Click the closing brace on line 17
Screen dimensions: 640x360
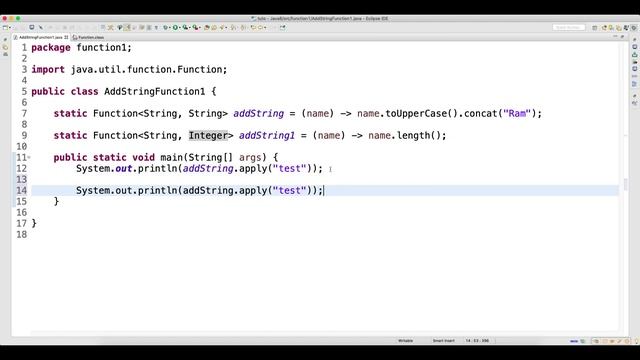coord(34,224)
